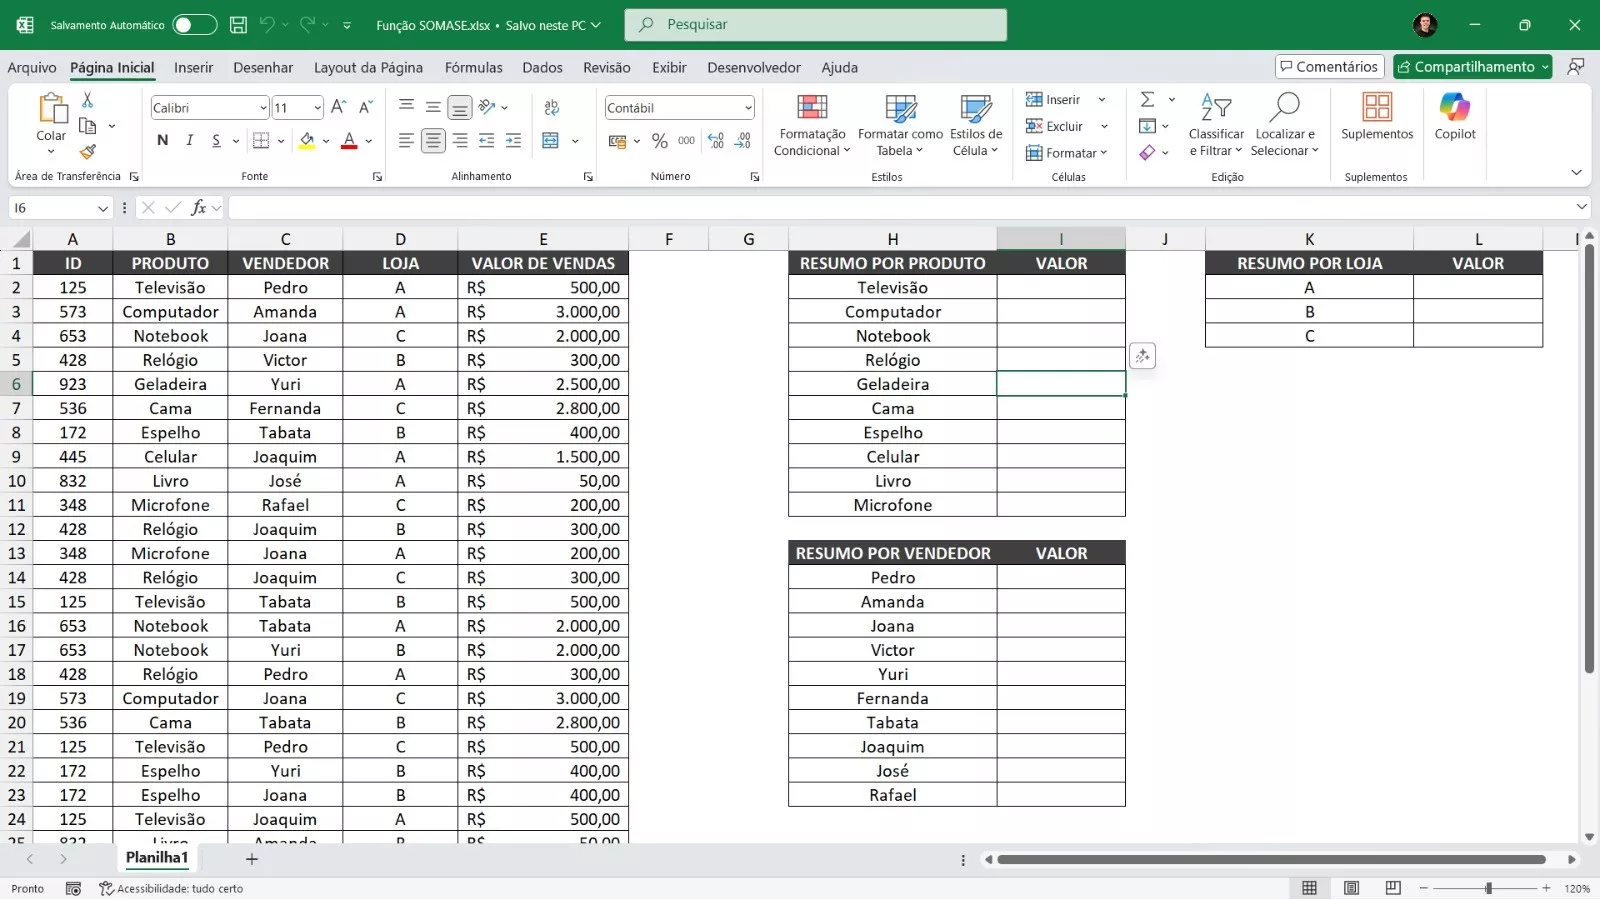Click the Format Painter brush icon

tap(88, 152)
